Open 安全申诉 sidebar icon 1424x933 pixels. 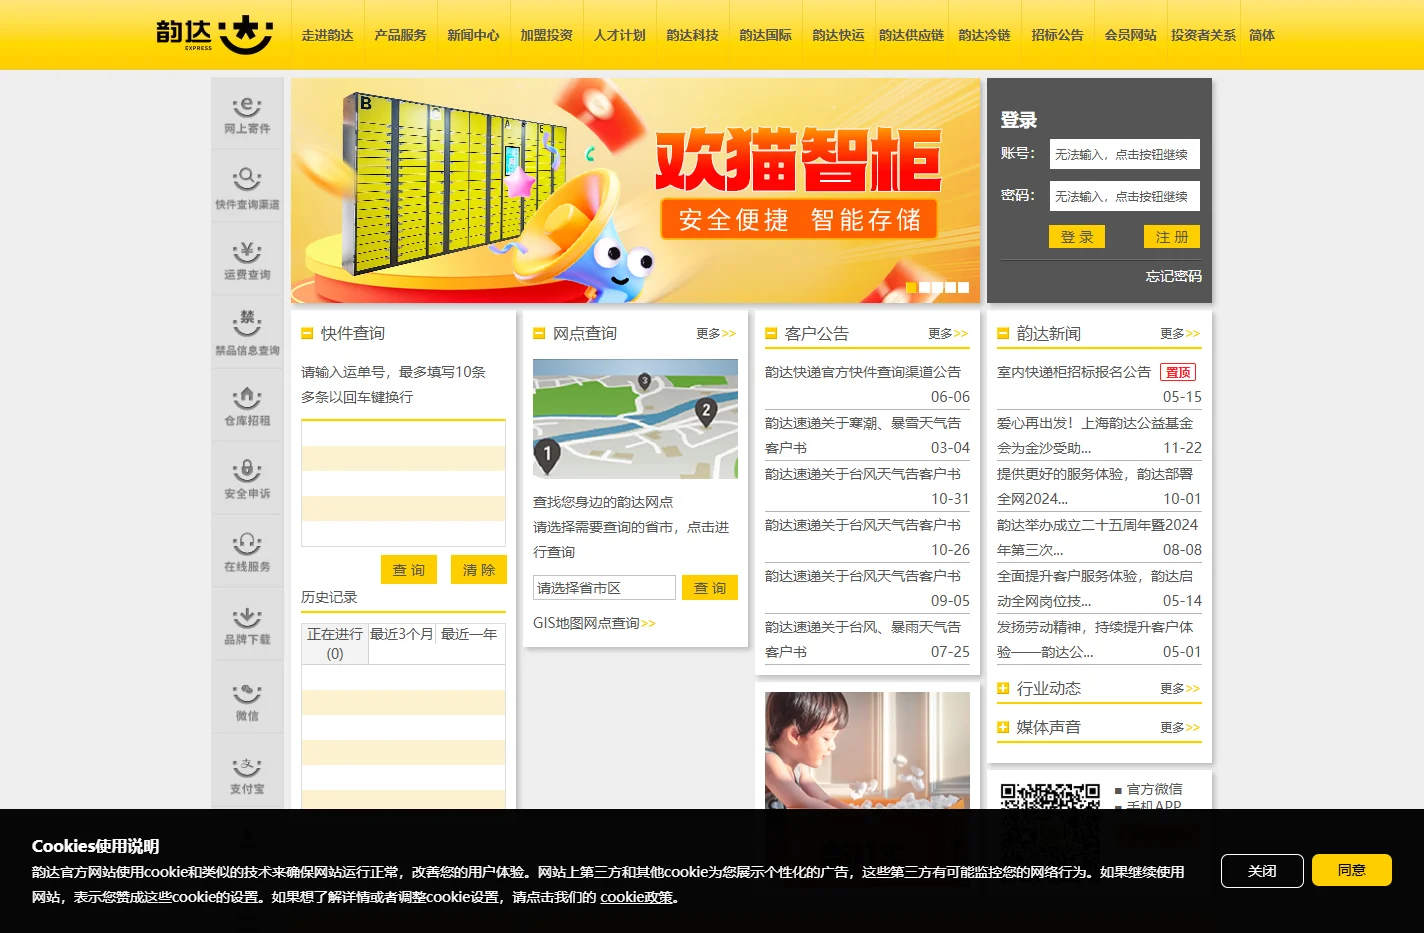point(247,478)
